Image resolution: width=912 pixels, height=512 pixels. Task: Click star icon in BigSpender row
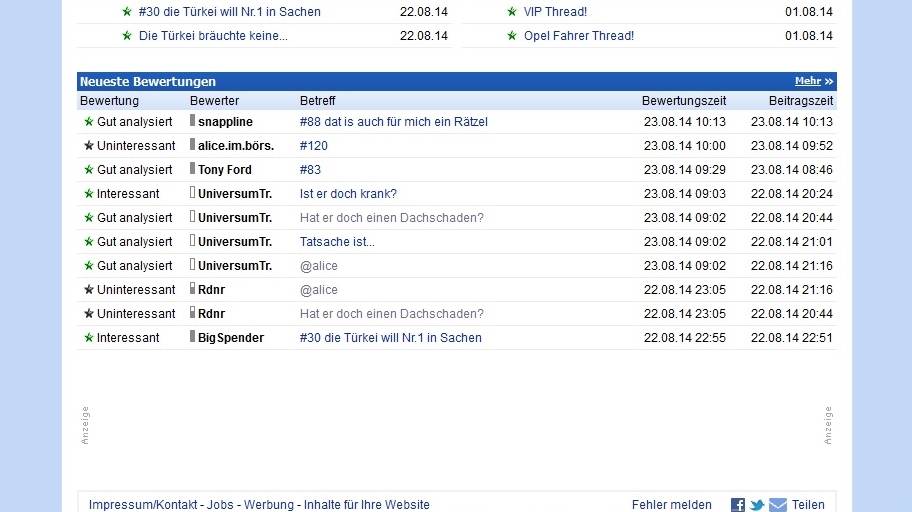[88, 337]
